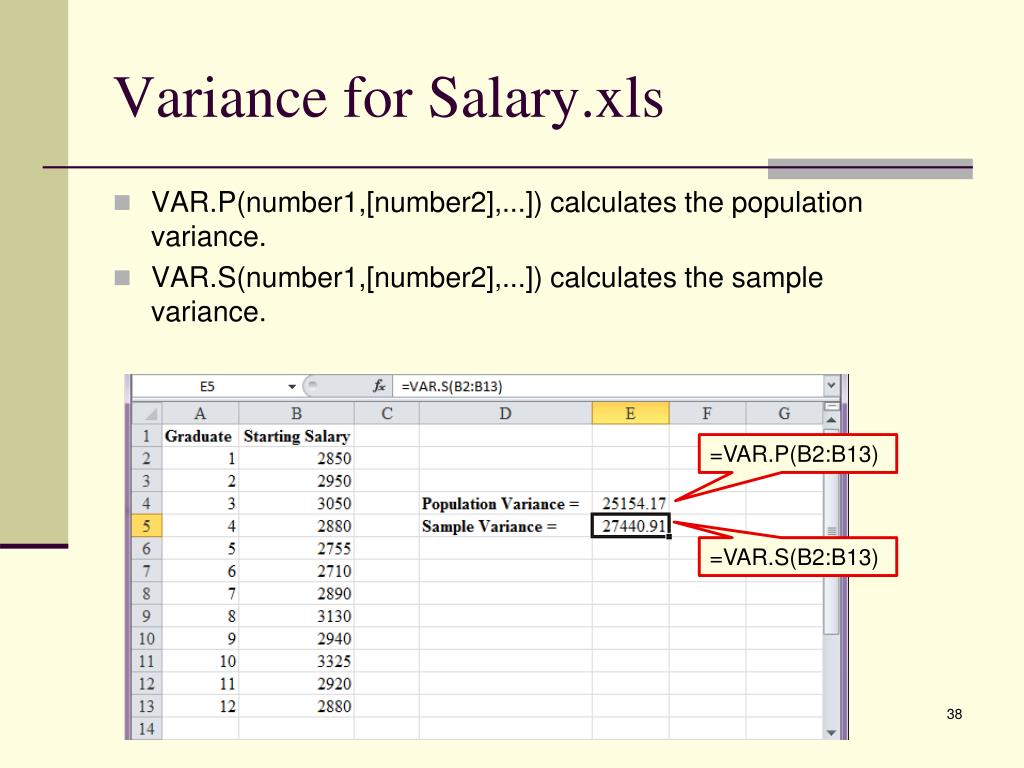The height and width of the screenshot is (768, 1024).
Task: Click the vertical scrollbar thumb
Action: click(831, 532)
